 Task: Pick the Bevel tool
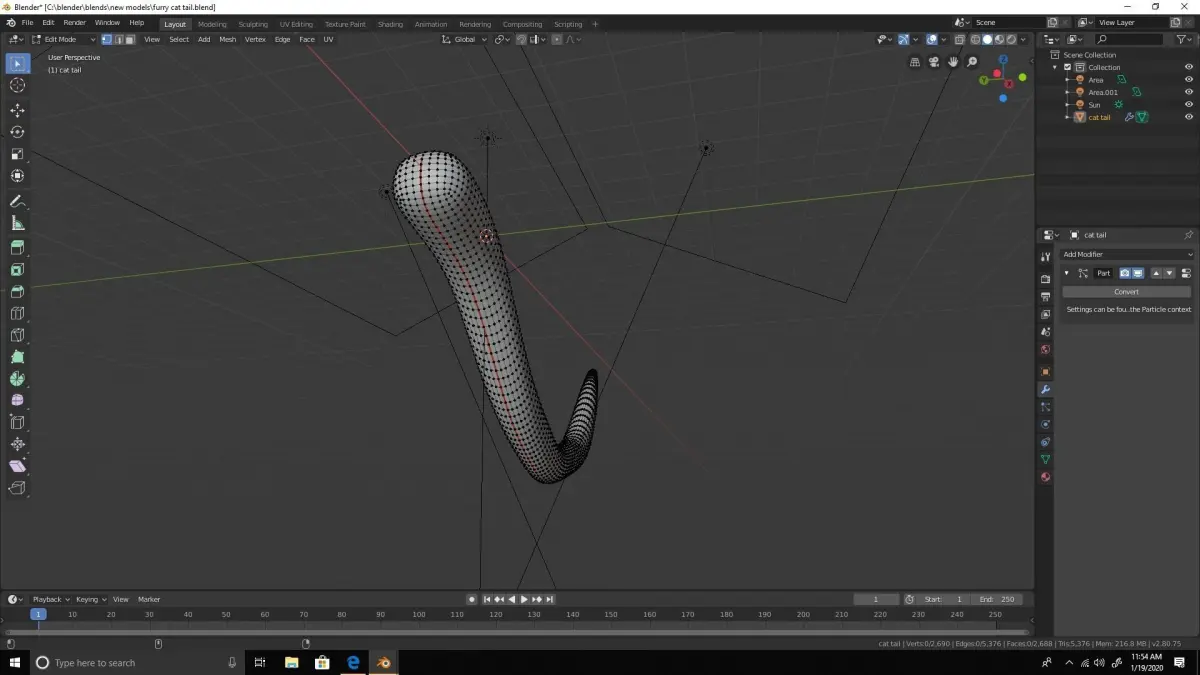[17, 291]
